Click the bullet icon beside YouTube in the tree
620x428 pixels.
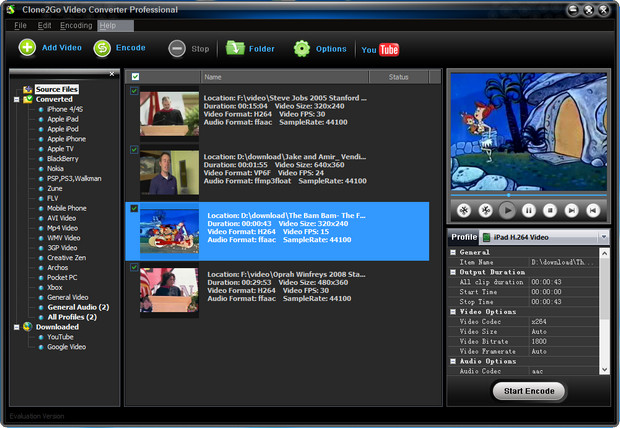click(41, 337)
